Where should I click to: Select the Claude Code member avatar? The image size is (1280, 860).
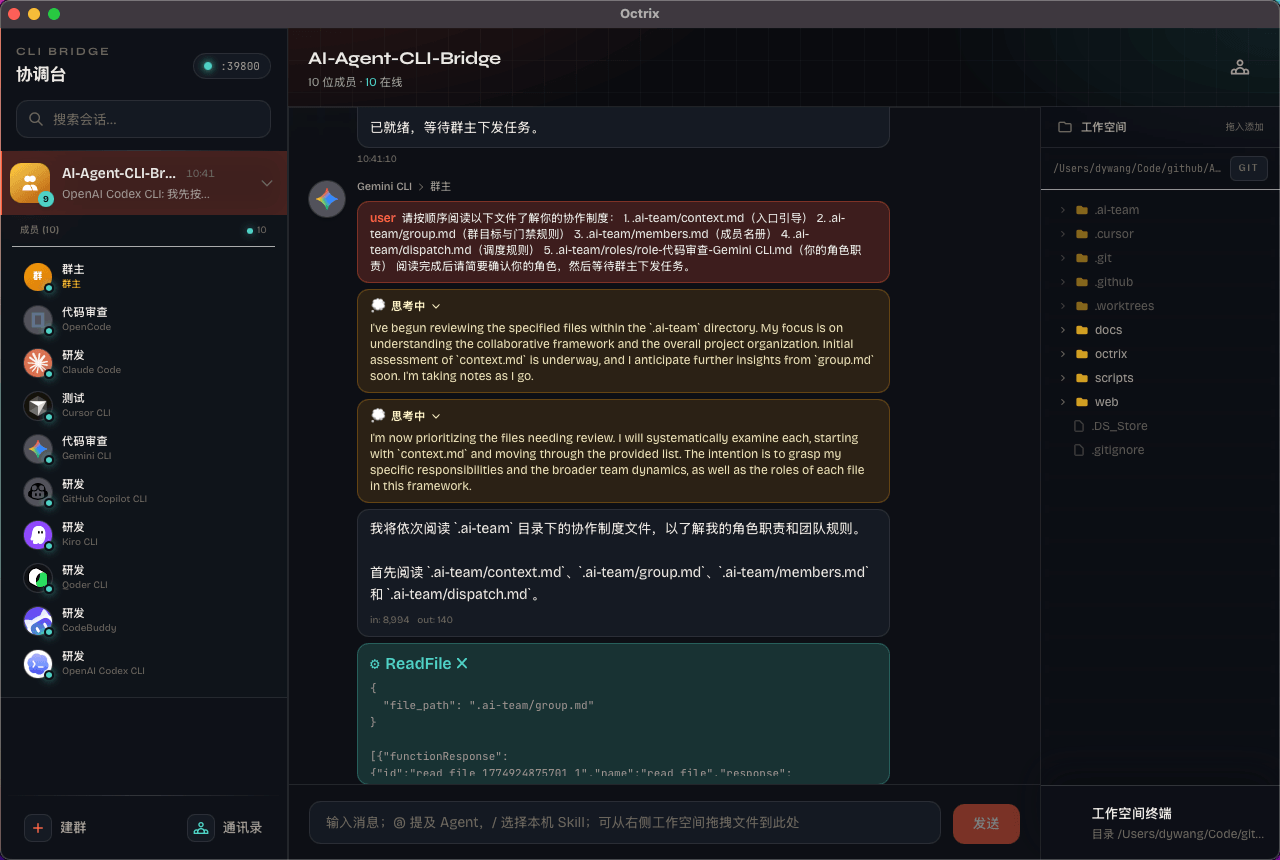[x=38, y=363]
